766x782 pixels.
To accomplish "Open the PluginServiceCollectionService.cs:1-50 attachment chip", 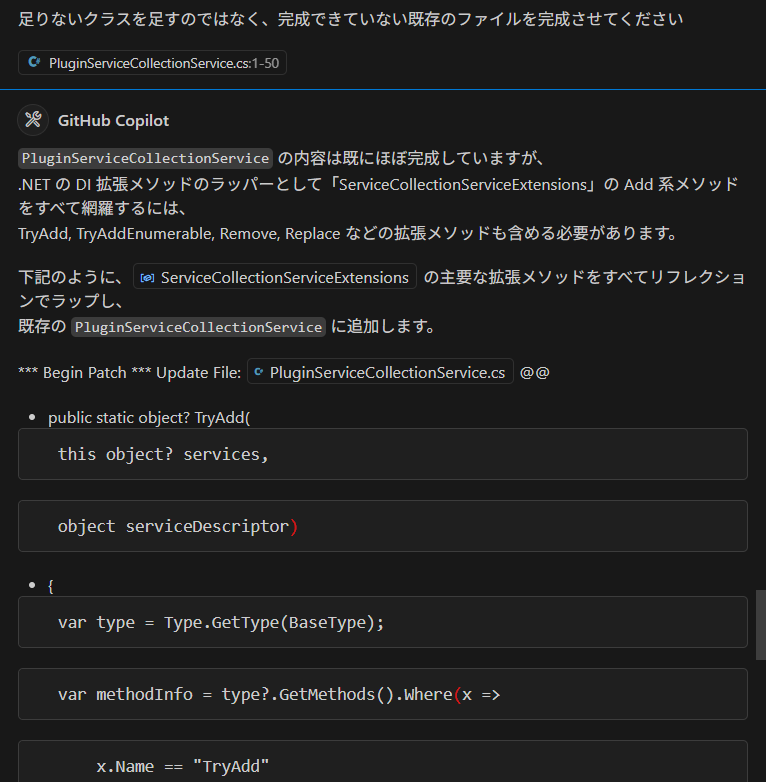I will click(x=152, y=63).
